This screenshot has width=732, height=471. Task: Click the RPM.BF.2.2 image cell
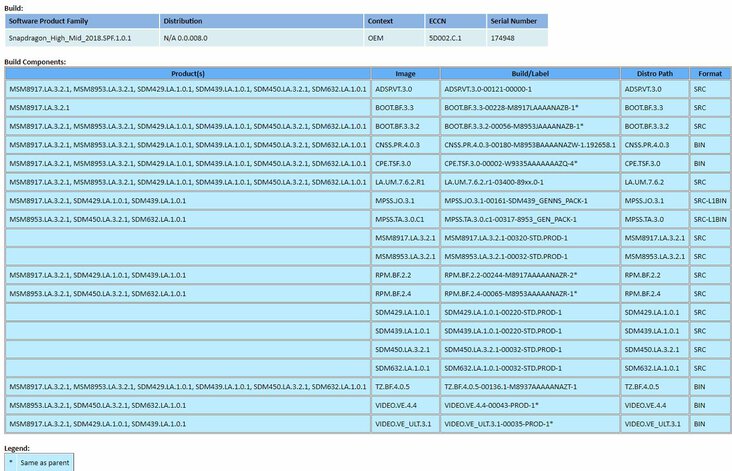pyautogui.click(x=405, y=275)
